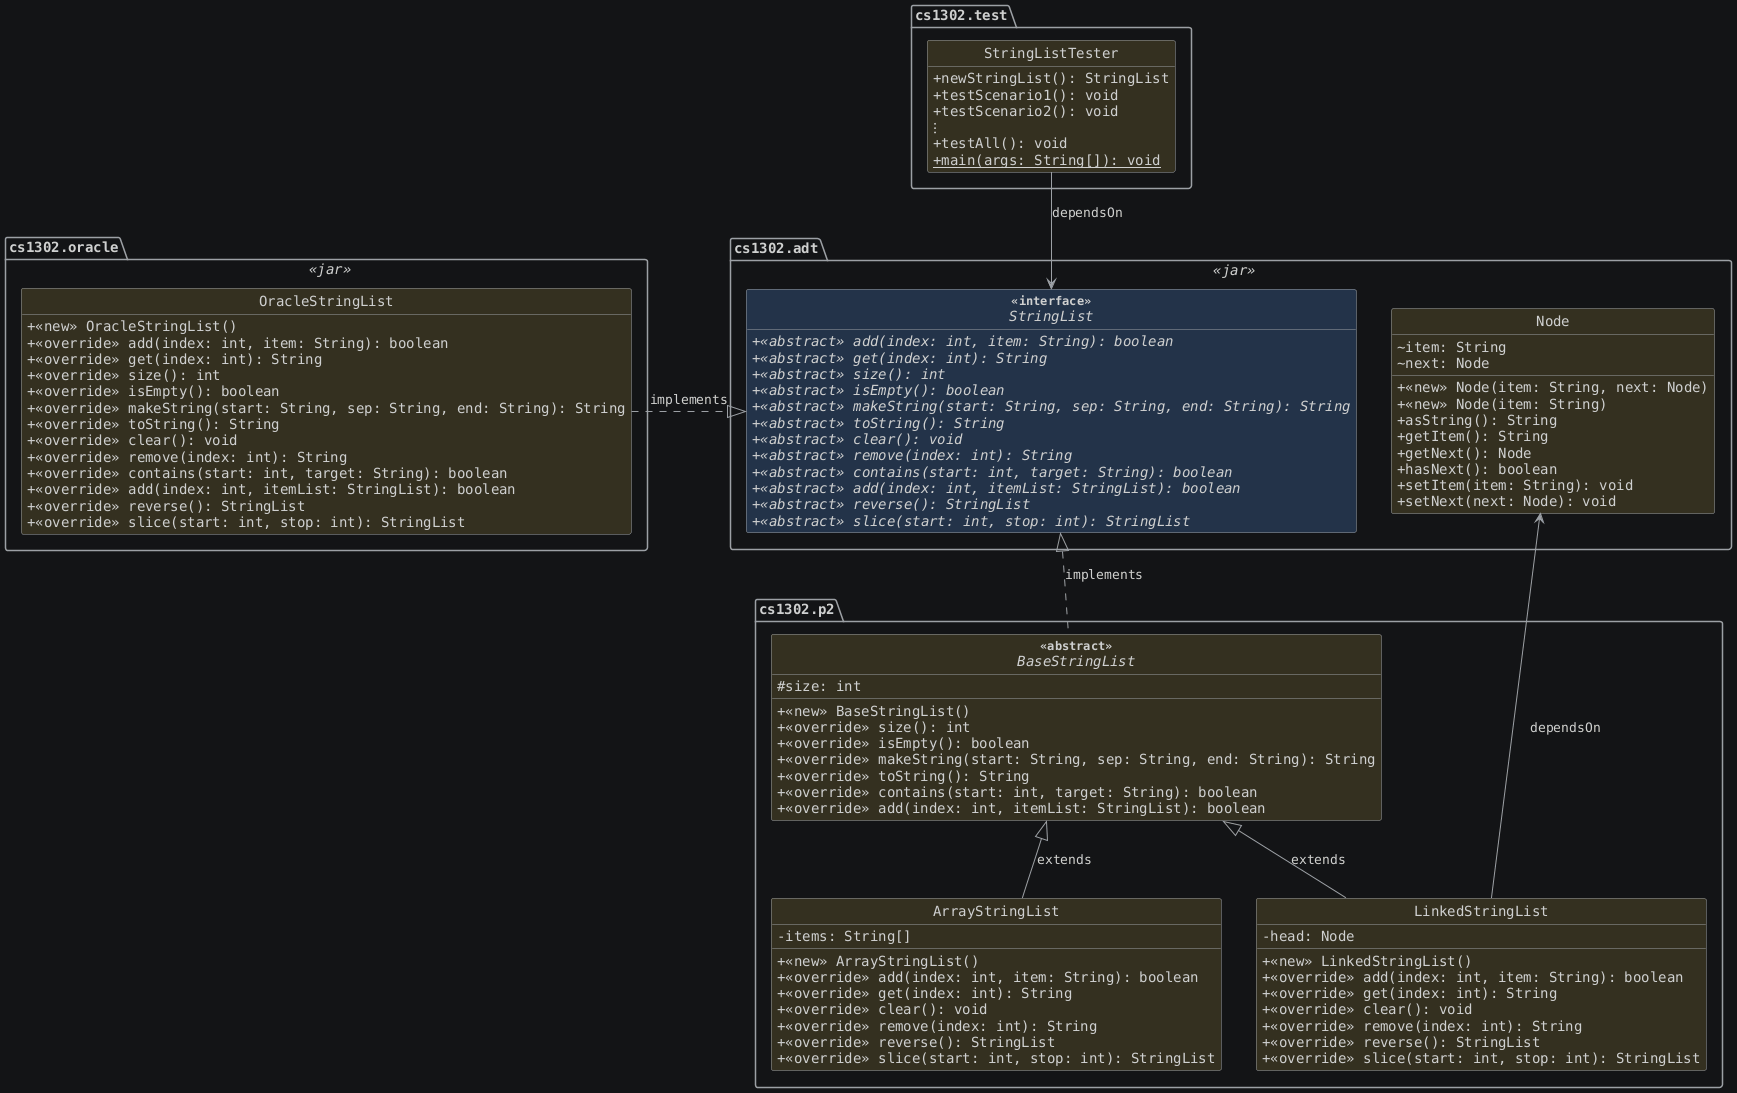Click the «new» ArrayStringList() constructor row

(x=878, y=961)
